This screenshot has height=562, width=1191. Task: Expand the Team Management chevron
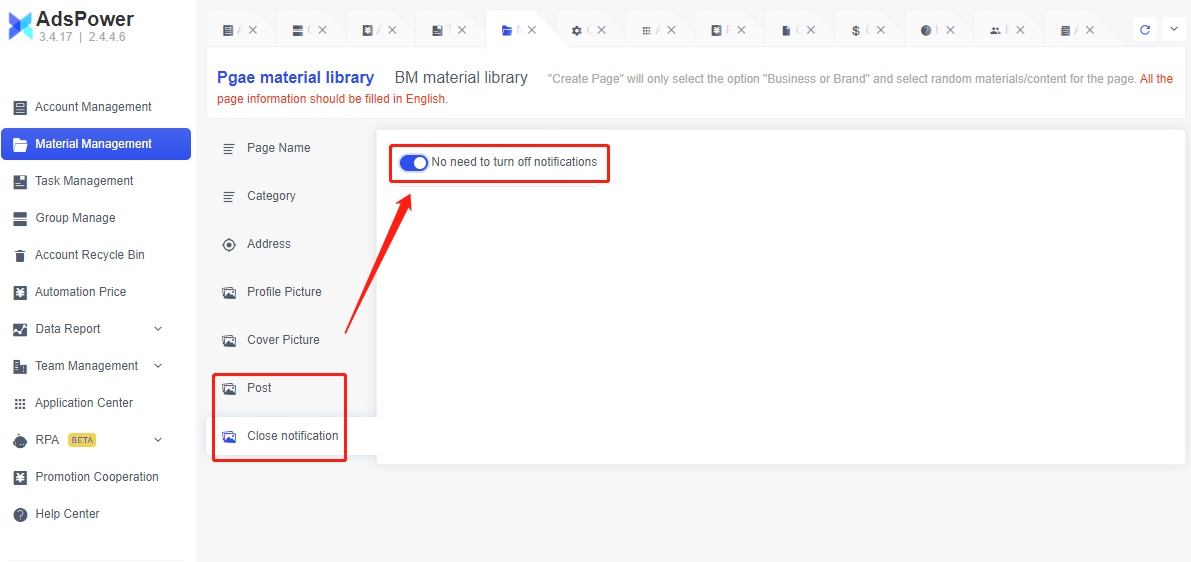tap(158, 366)
